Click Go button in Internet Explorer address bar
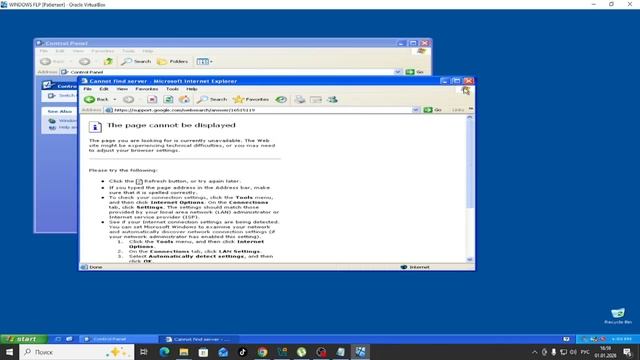Image resolution: width=640 pixels, height=360 pixels. 433,110
